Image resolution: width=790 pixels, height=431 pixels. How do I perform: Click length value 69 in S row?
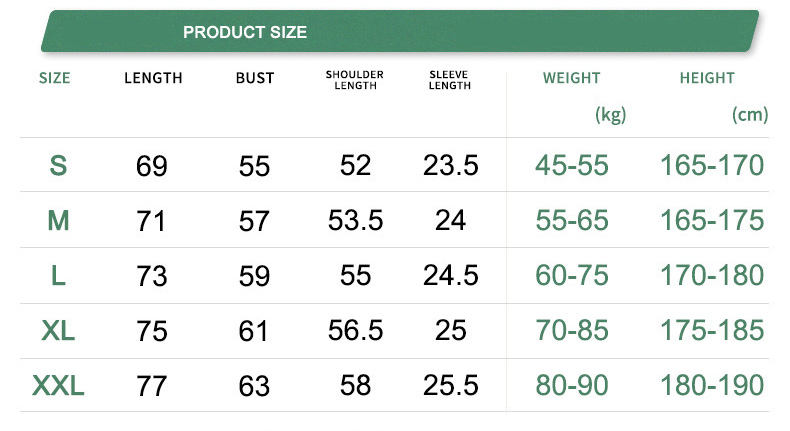click(x=152, y=166)
